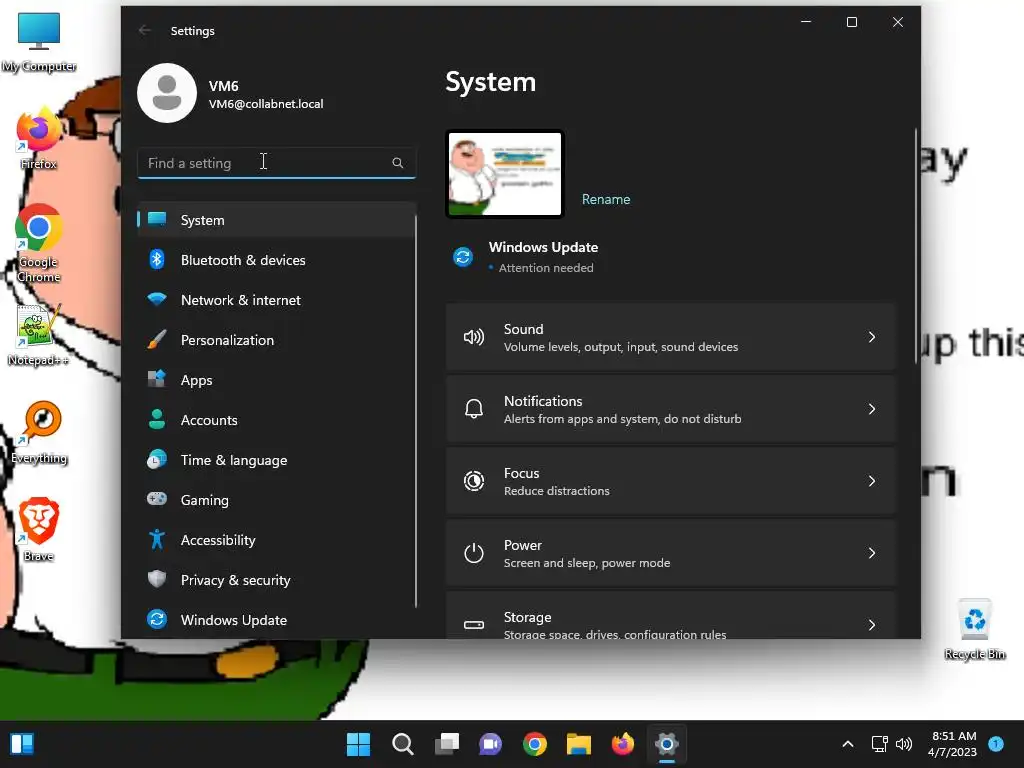Open Bluetooth & devices settings
This screenshot has height=768, width=1024.
(x=276, y=260)
